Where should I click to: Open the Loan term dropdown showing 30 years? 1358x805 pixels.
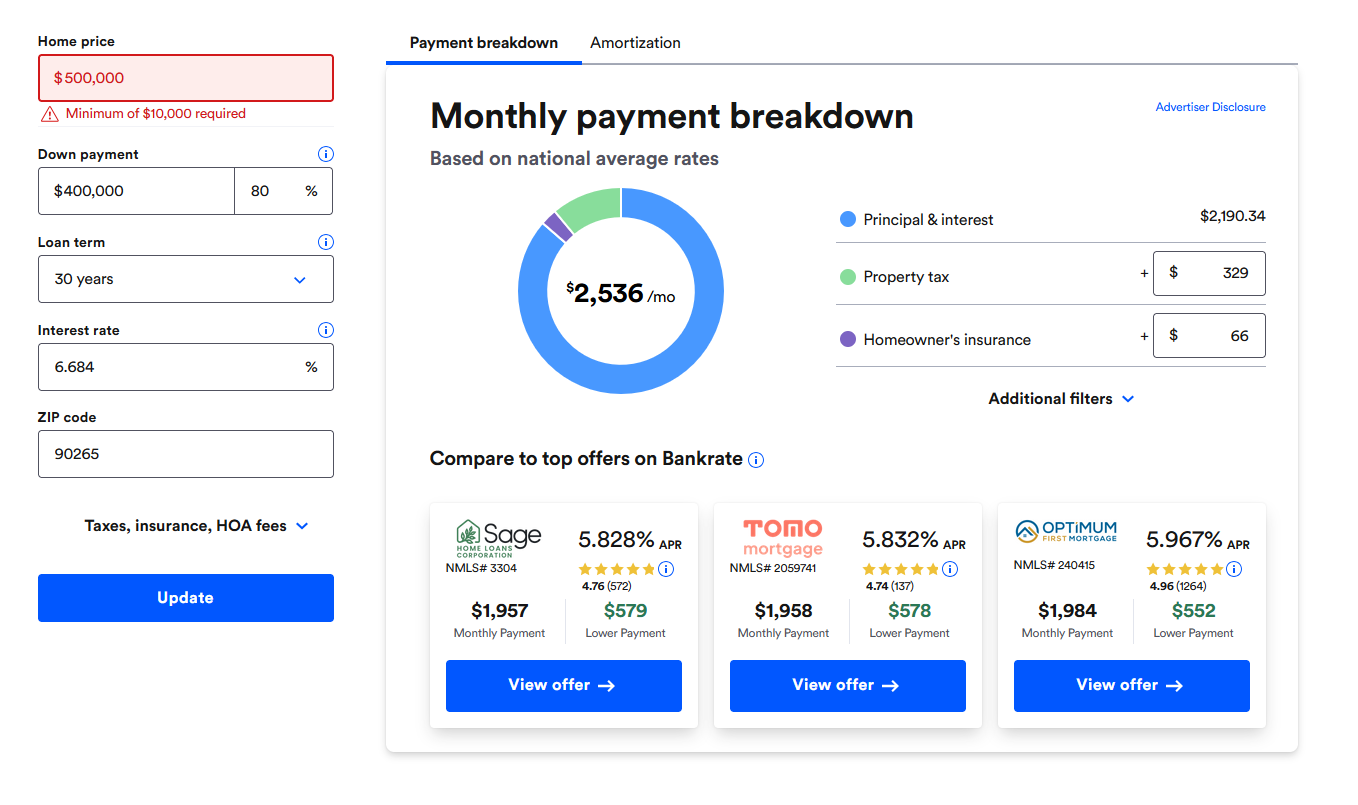pos(186,279)
